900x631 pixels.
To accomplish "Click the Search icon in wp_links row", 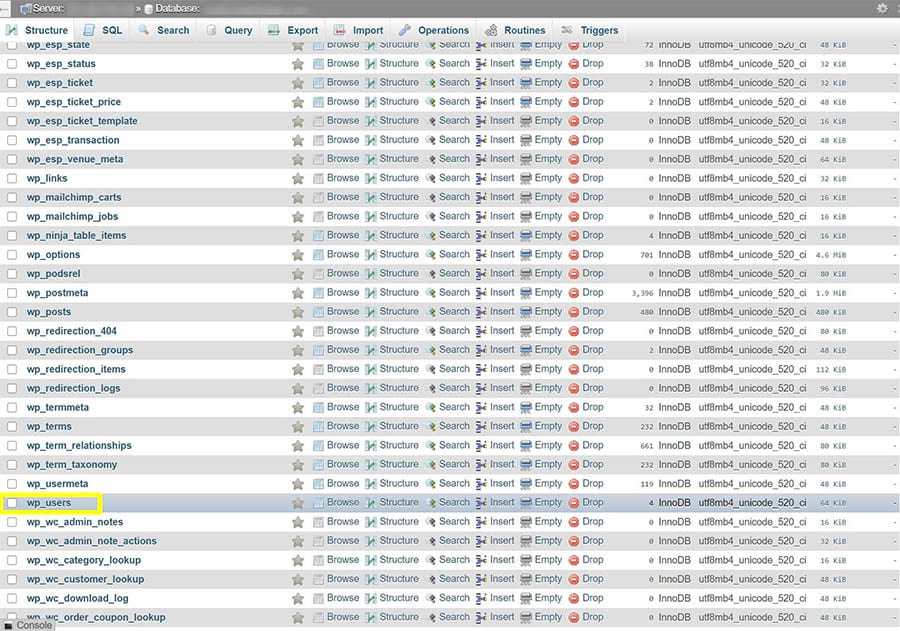I will pos(430,179).
